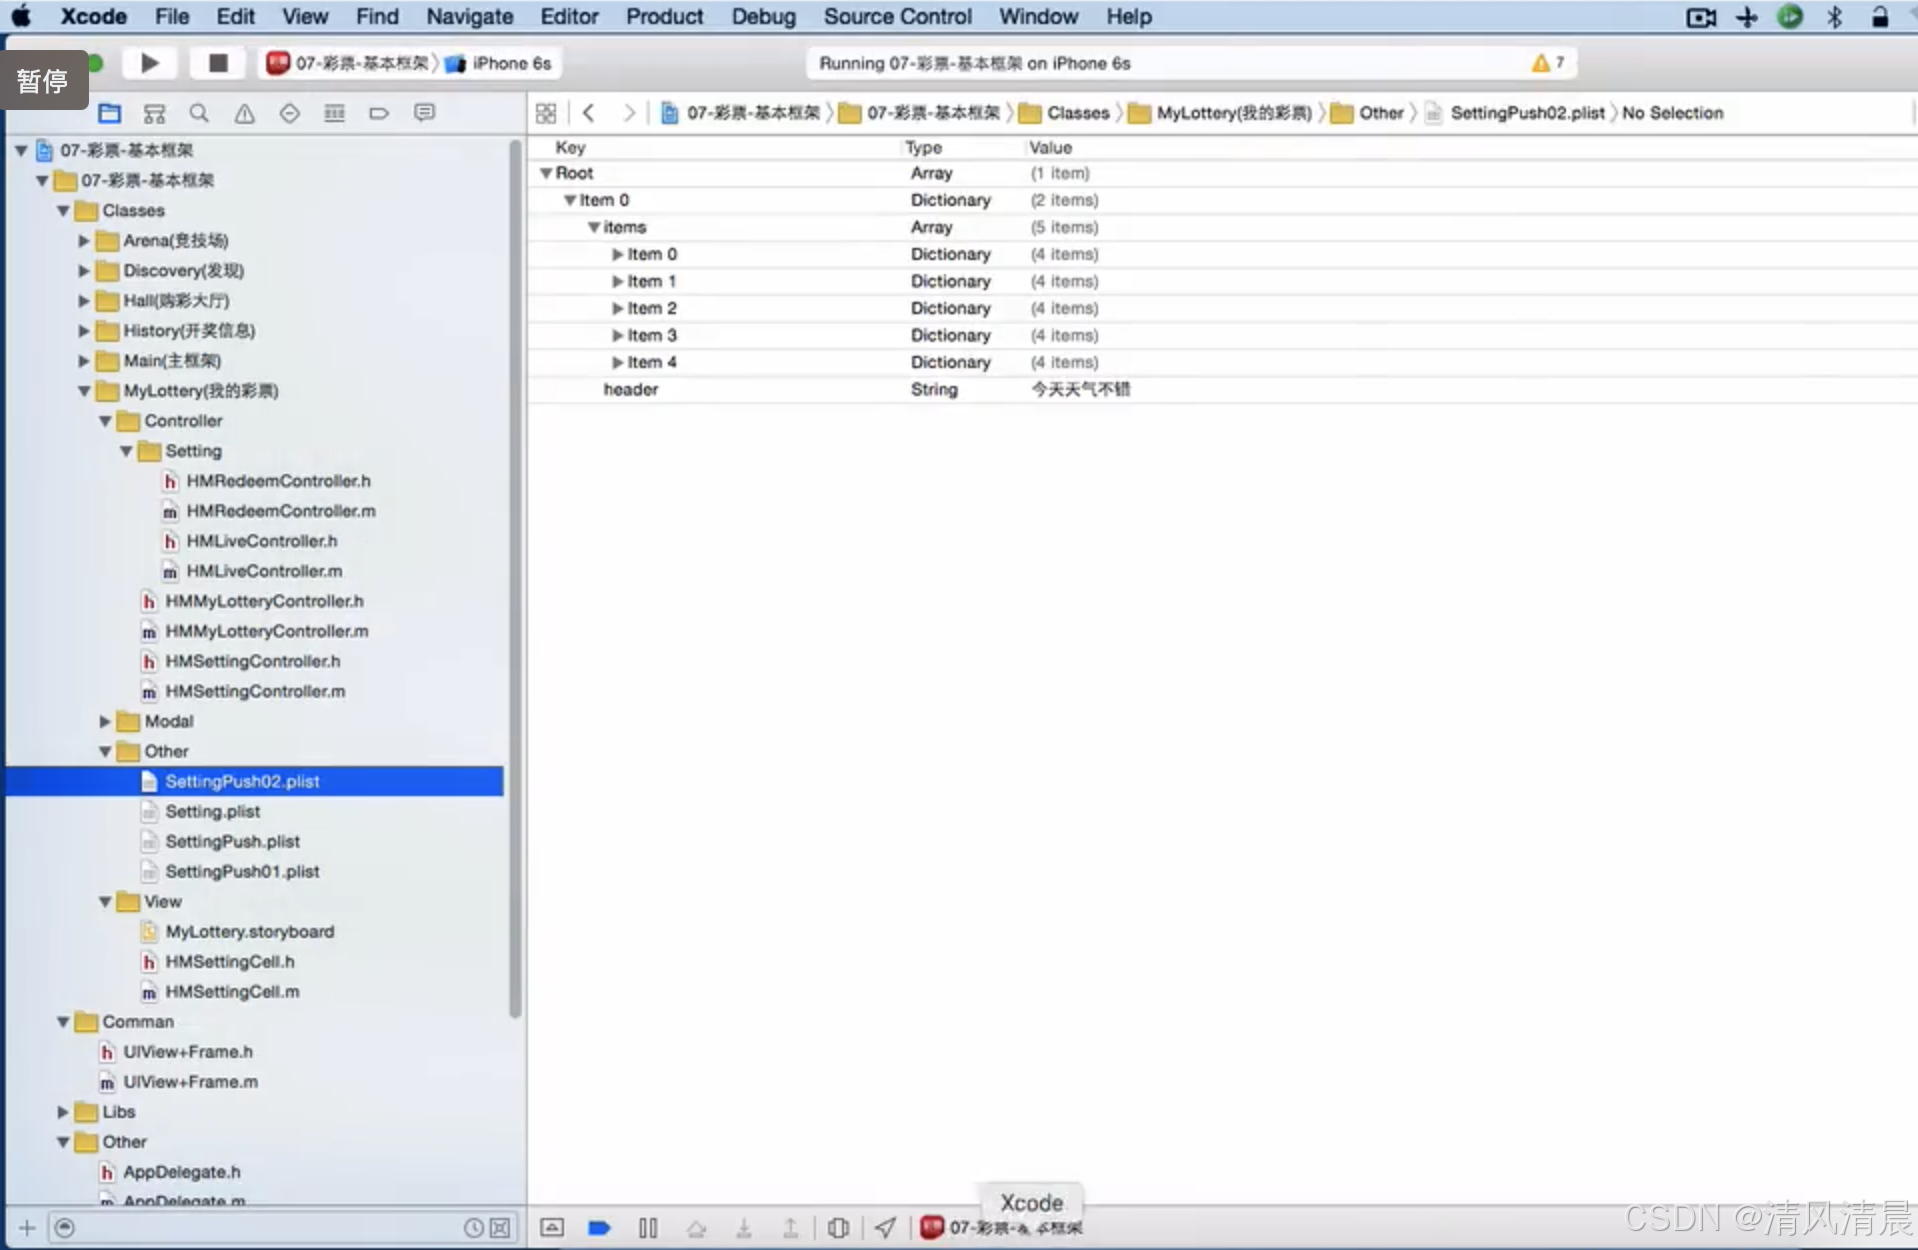1918x1250 pixels.
Task: Select the iPhone 6s destination in scheme selector
Action: point(499,63)
